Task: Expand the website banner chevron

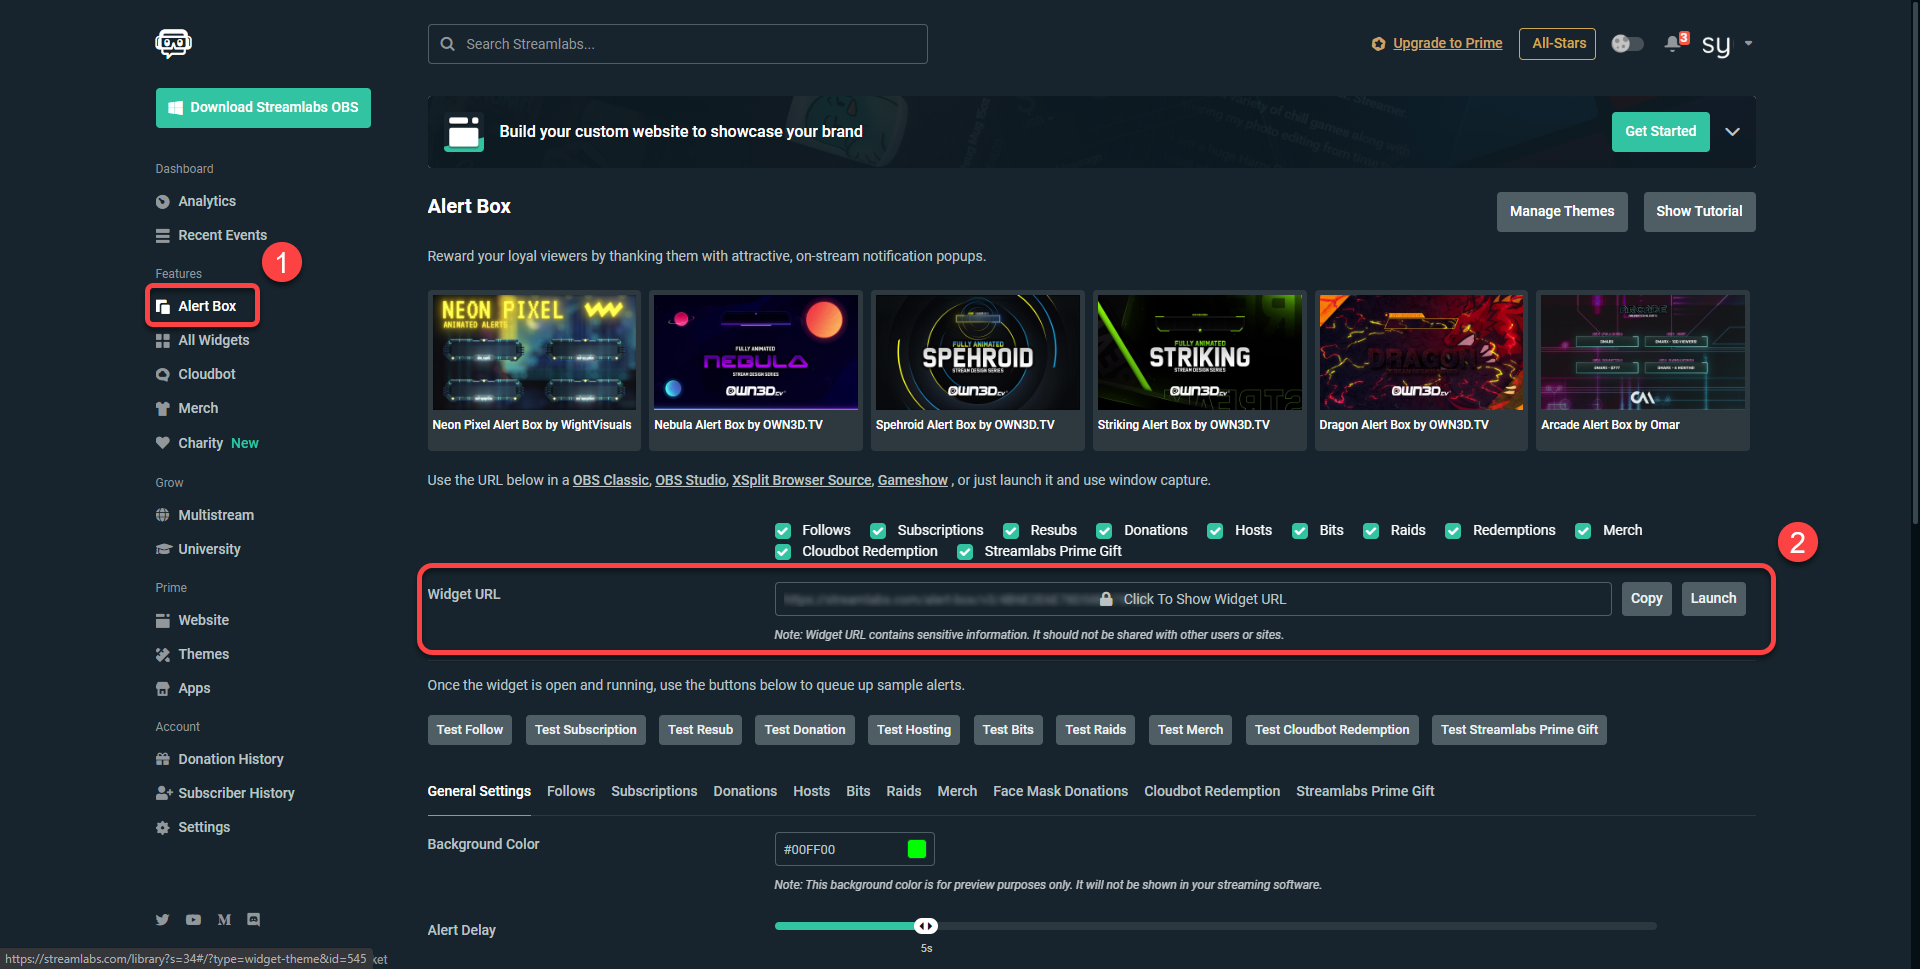Action: click(x=1733, y=132)
